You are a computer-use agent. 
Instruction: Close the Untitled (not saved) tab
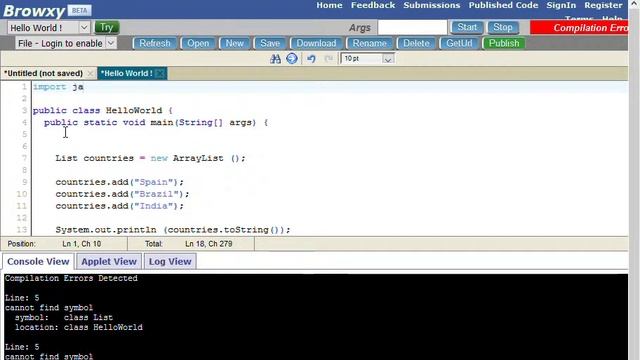pos(91,73)
